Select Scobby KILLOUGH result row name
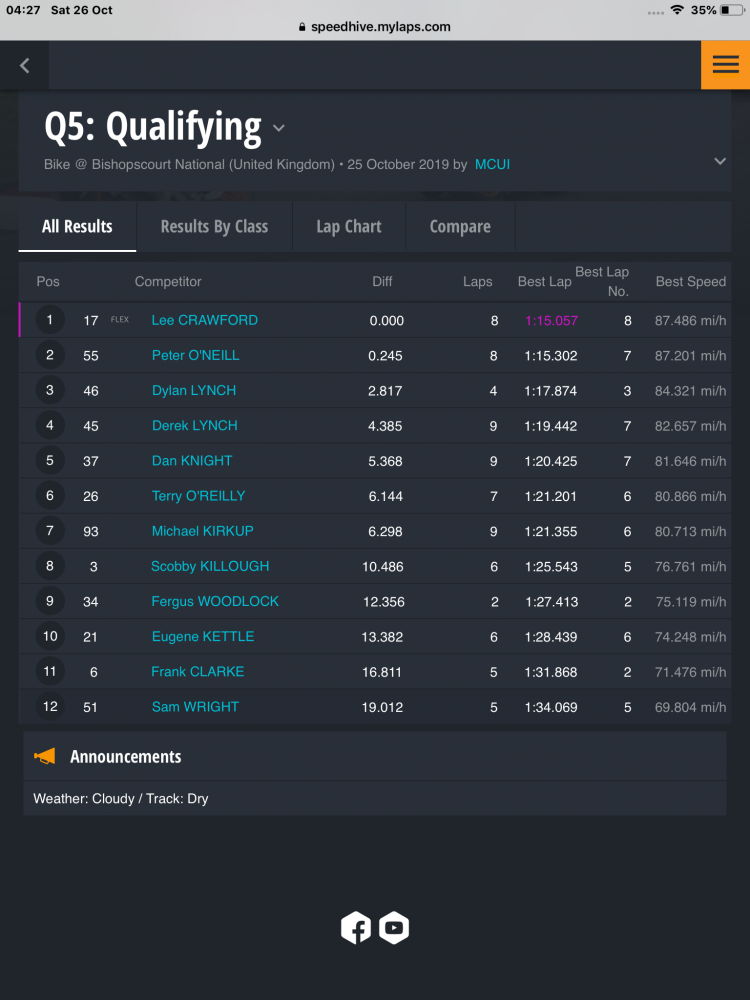 coord(210,566)
